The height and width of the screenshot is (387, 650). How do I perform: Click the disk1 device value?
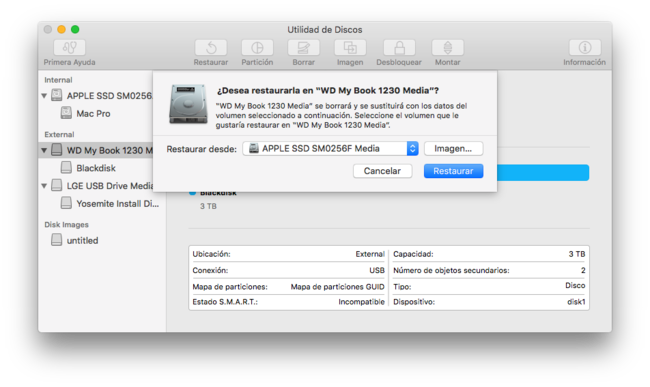(x=576, y=302)
